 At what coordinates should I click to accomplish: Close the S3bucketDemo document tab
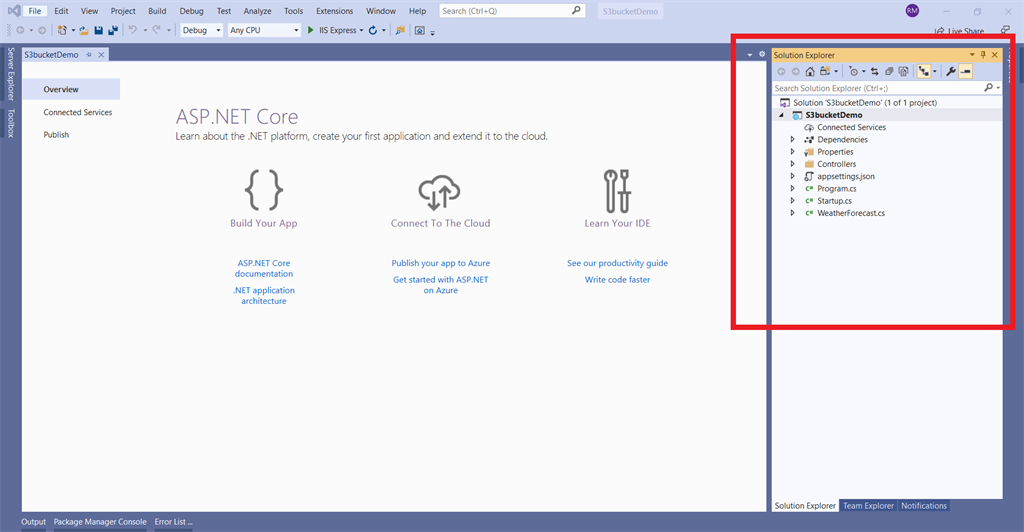tap(101, 55)
